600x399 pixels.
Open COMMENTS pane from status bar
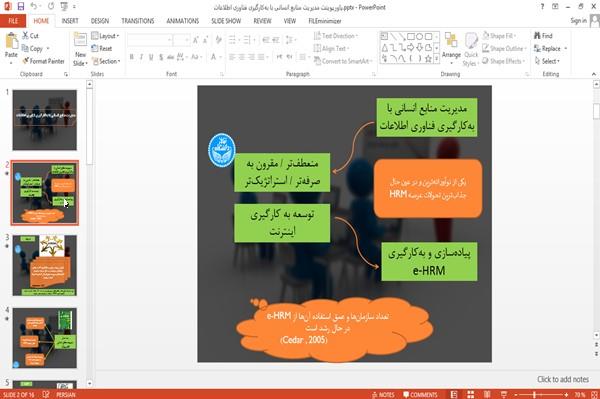click(x=420, y=395)
